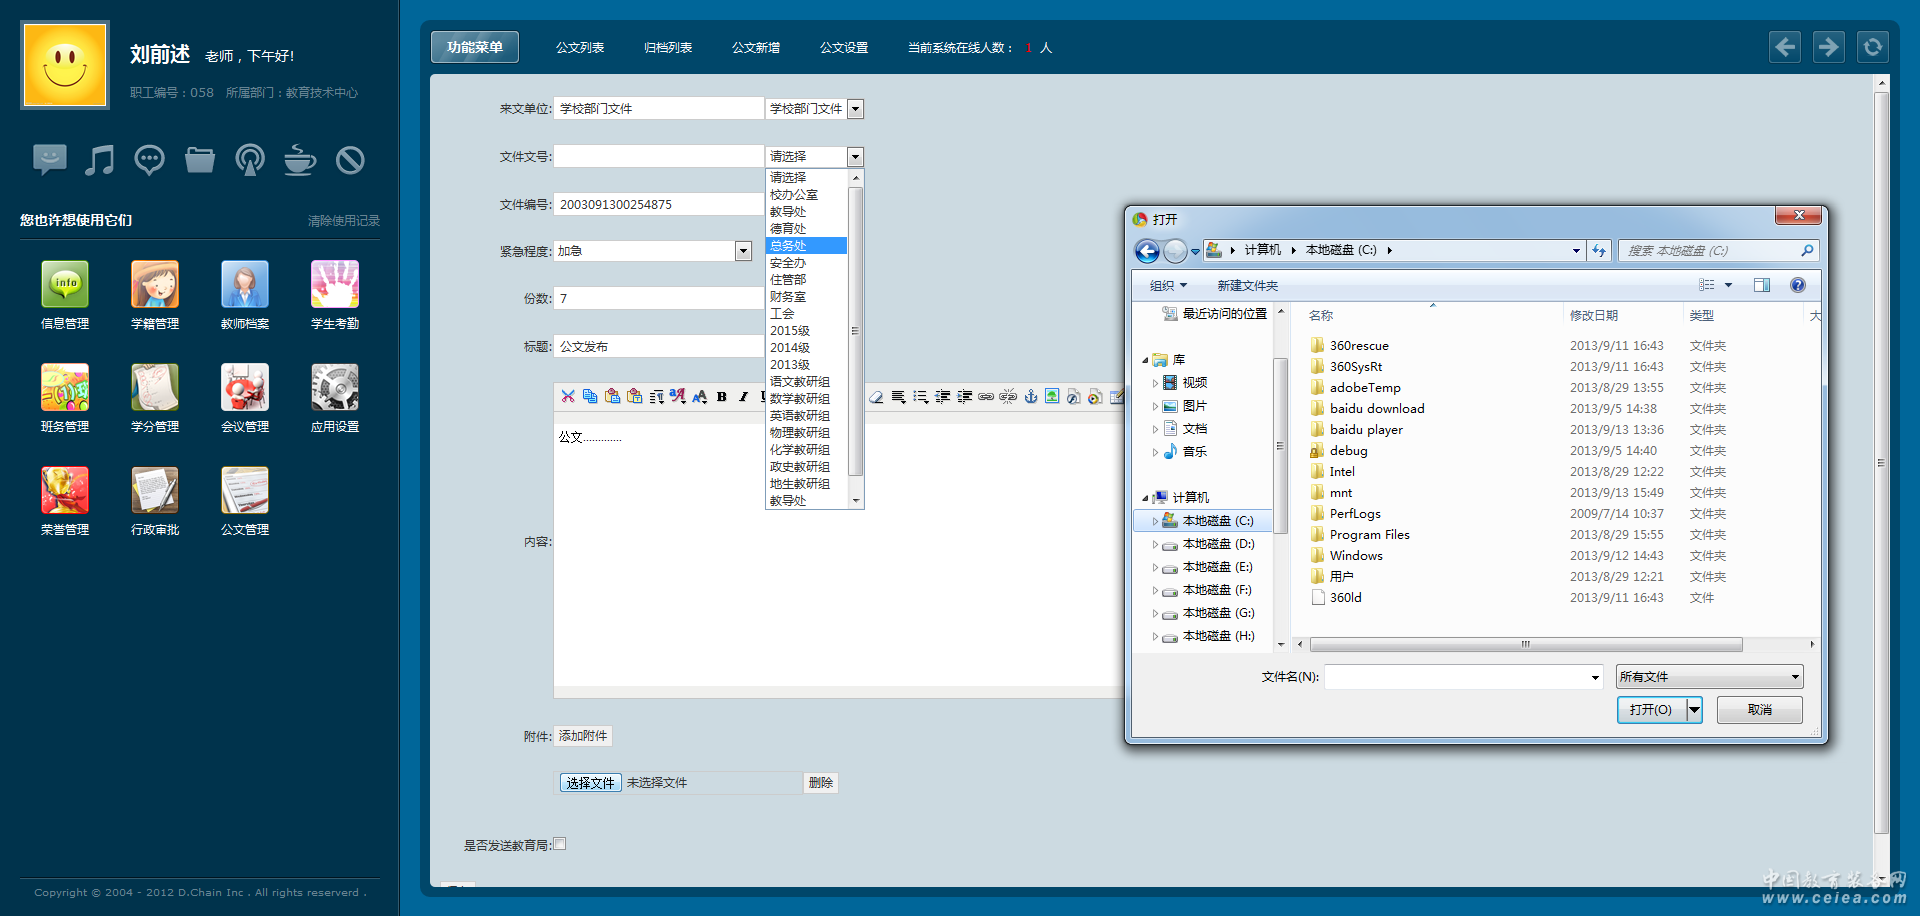1920x916 pixels.
Task: Click the file dialog horizontal scrollbar
Action: (1525, 645)
